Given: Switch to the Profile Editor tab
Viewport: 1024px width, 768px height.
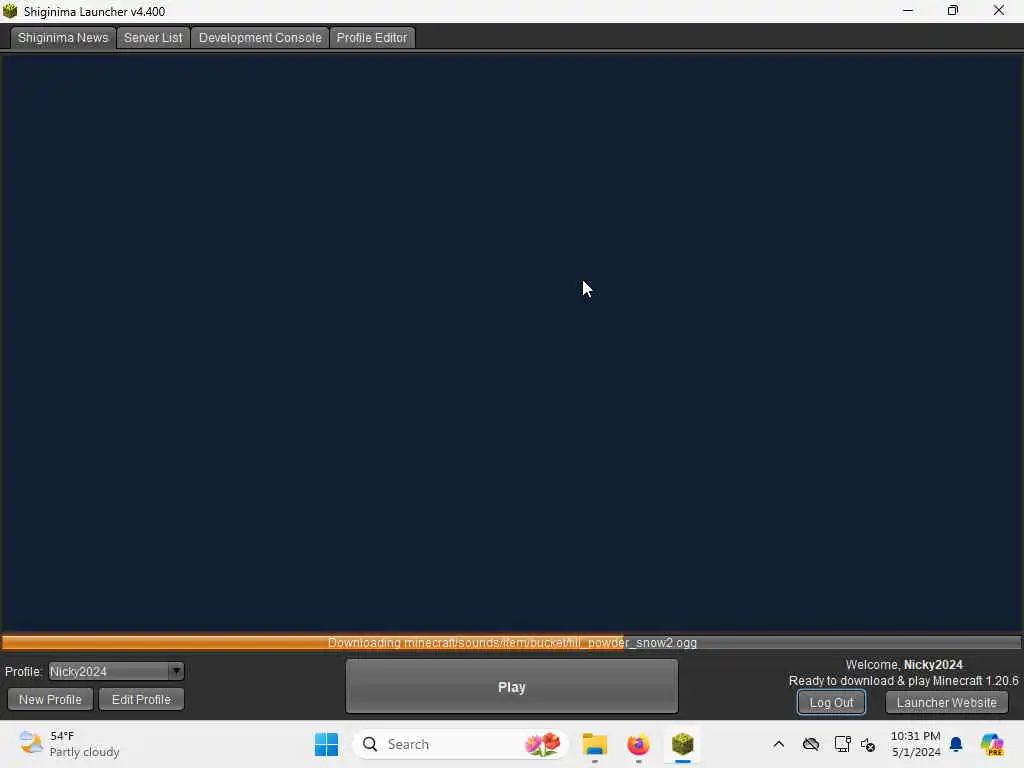Looking at the screenshot, I should click(372, 38).
